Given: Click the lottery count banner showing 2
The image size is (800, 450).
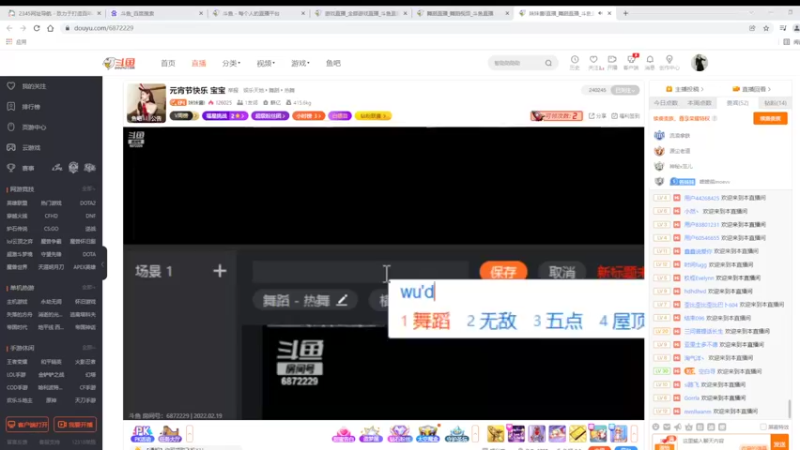Looking at the screenshot, I should (556, 116).
